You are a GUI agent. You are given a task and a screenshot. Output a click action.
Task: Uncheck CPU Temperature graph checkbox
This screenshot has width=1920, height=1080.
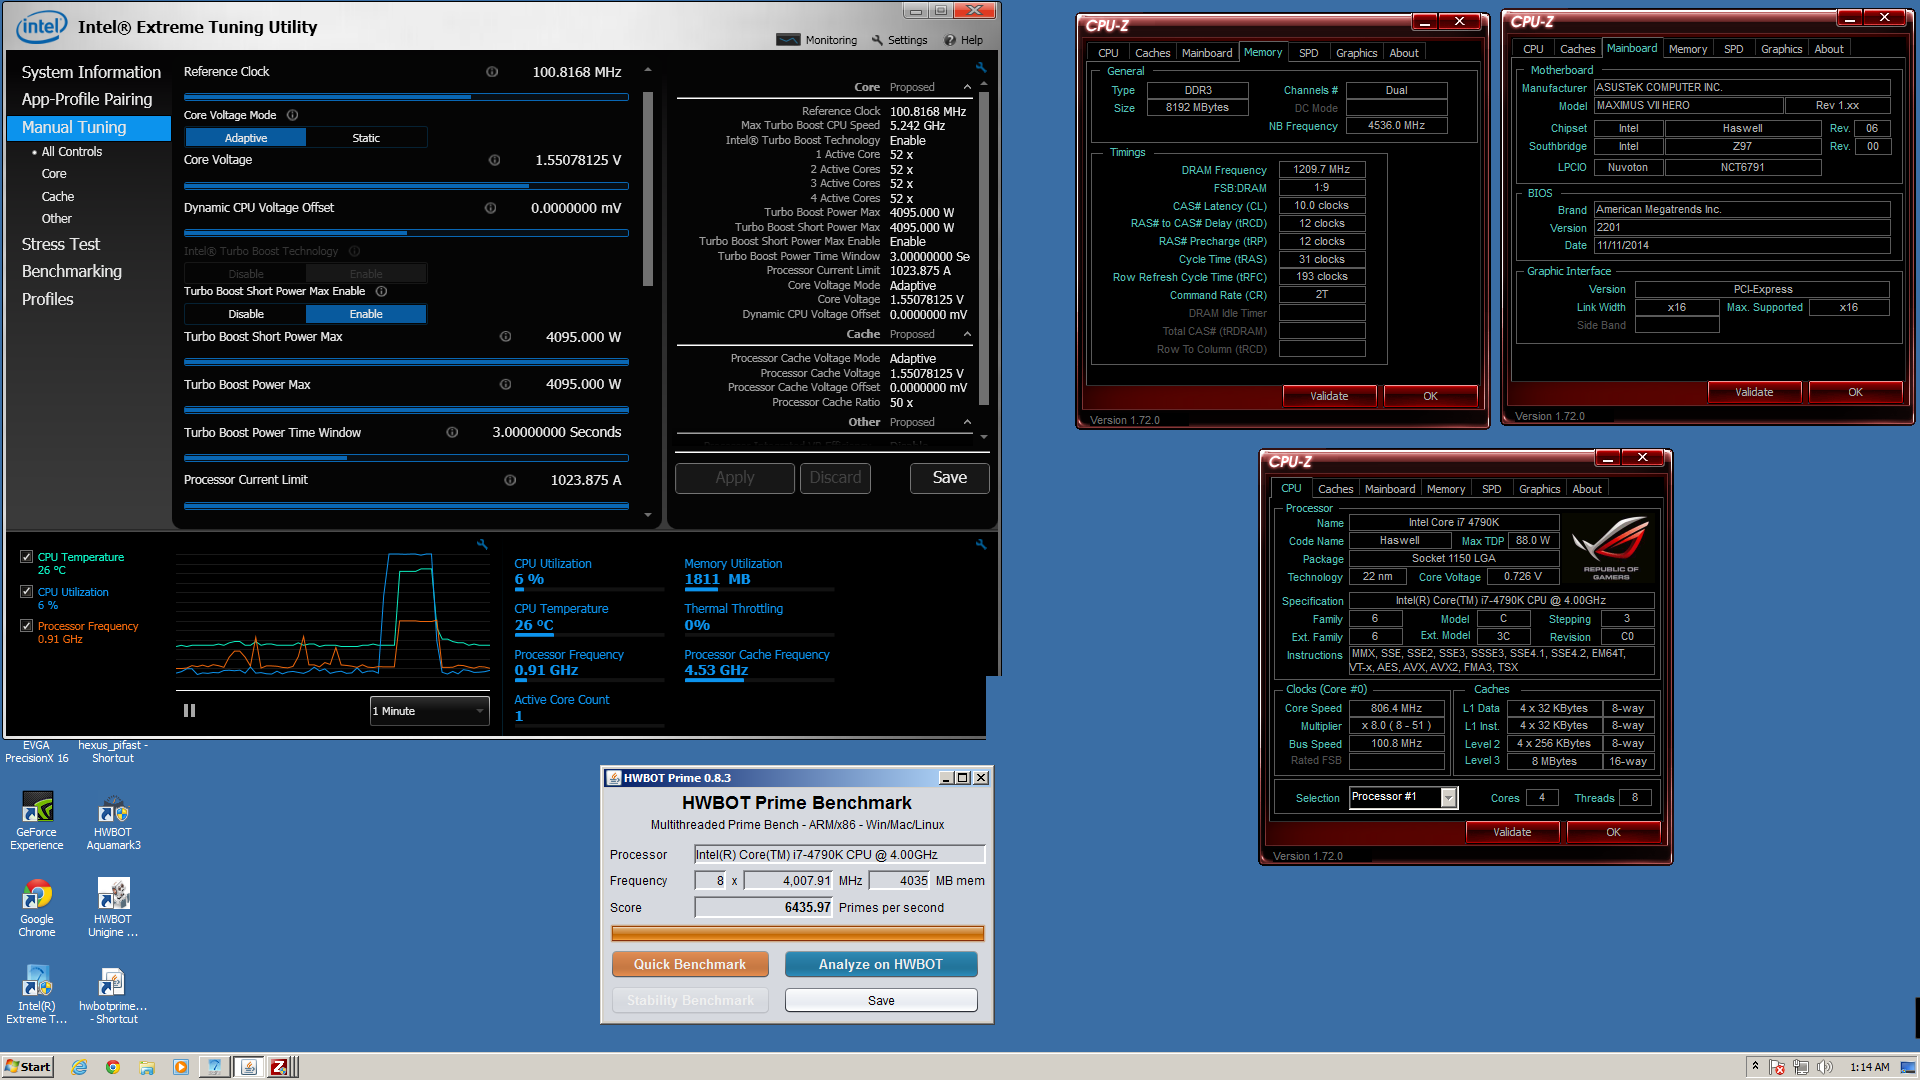[27, 557]
